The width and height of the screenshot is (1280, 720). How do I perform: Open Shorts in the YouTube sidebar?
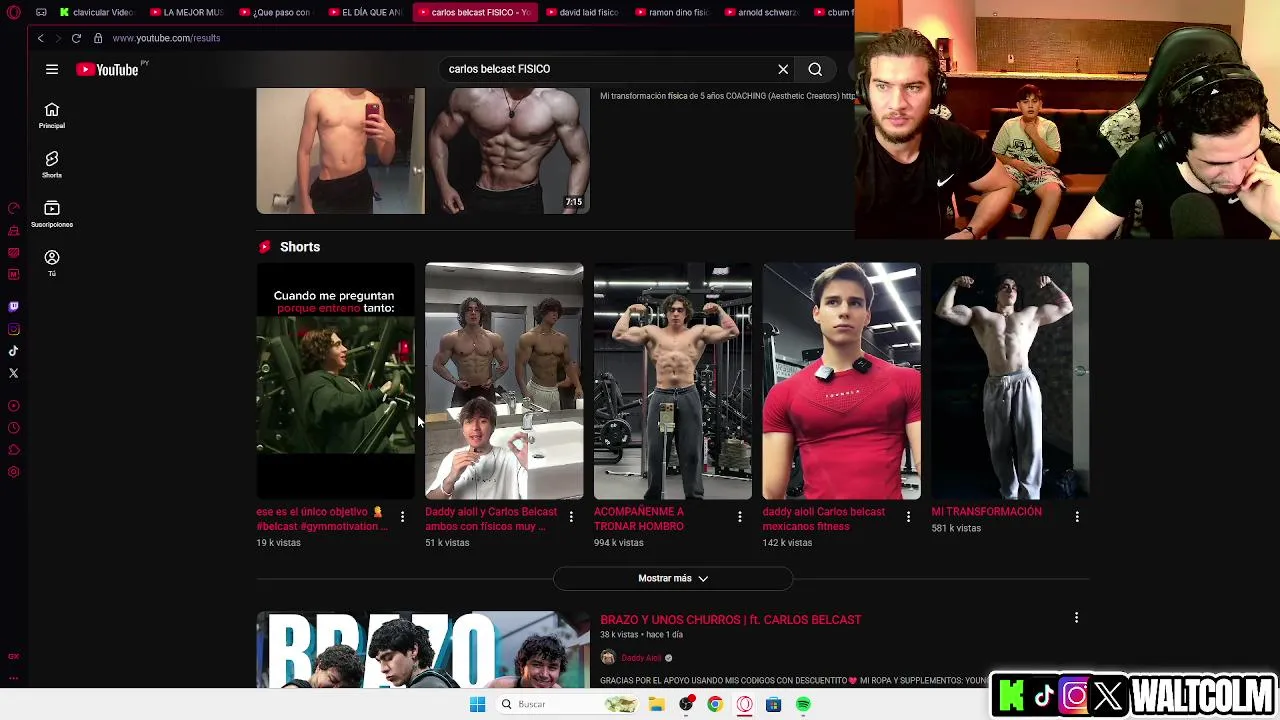pyautogui.click(x=52, y=165)
